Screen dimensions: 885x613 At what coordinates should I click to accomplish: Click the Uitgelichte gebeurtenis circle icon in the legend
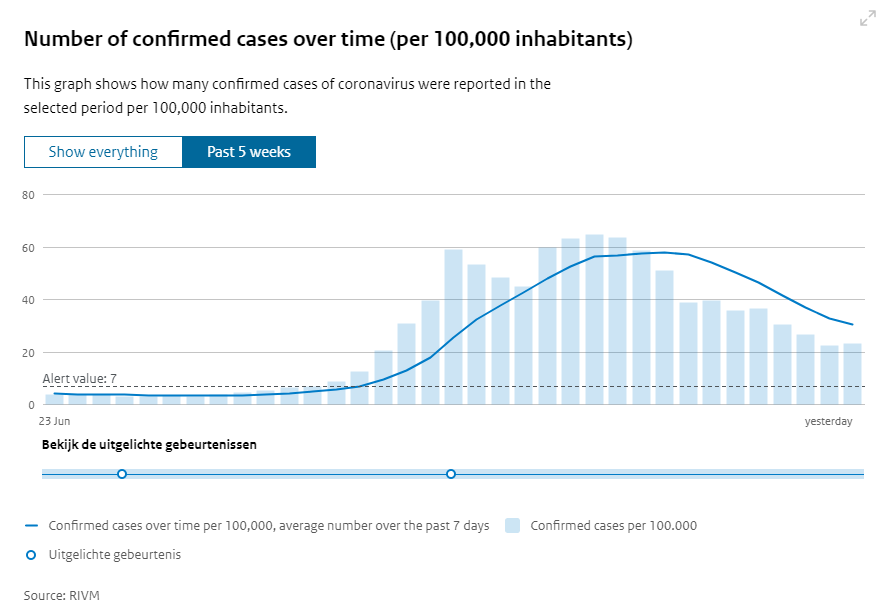(31, 554)
